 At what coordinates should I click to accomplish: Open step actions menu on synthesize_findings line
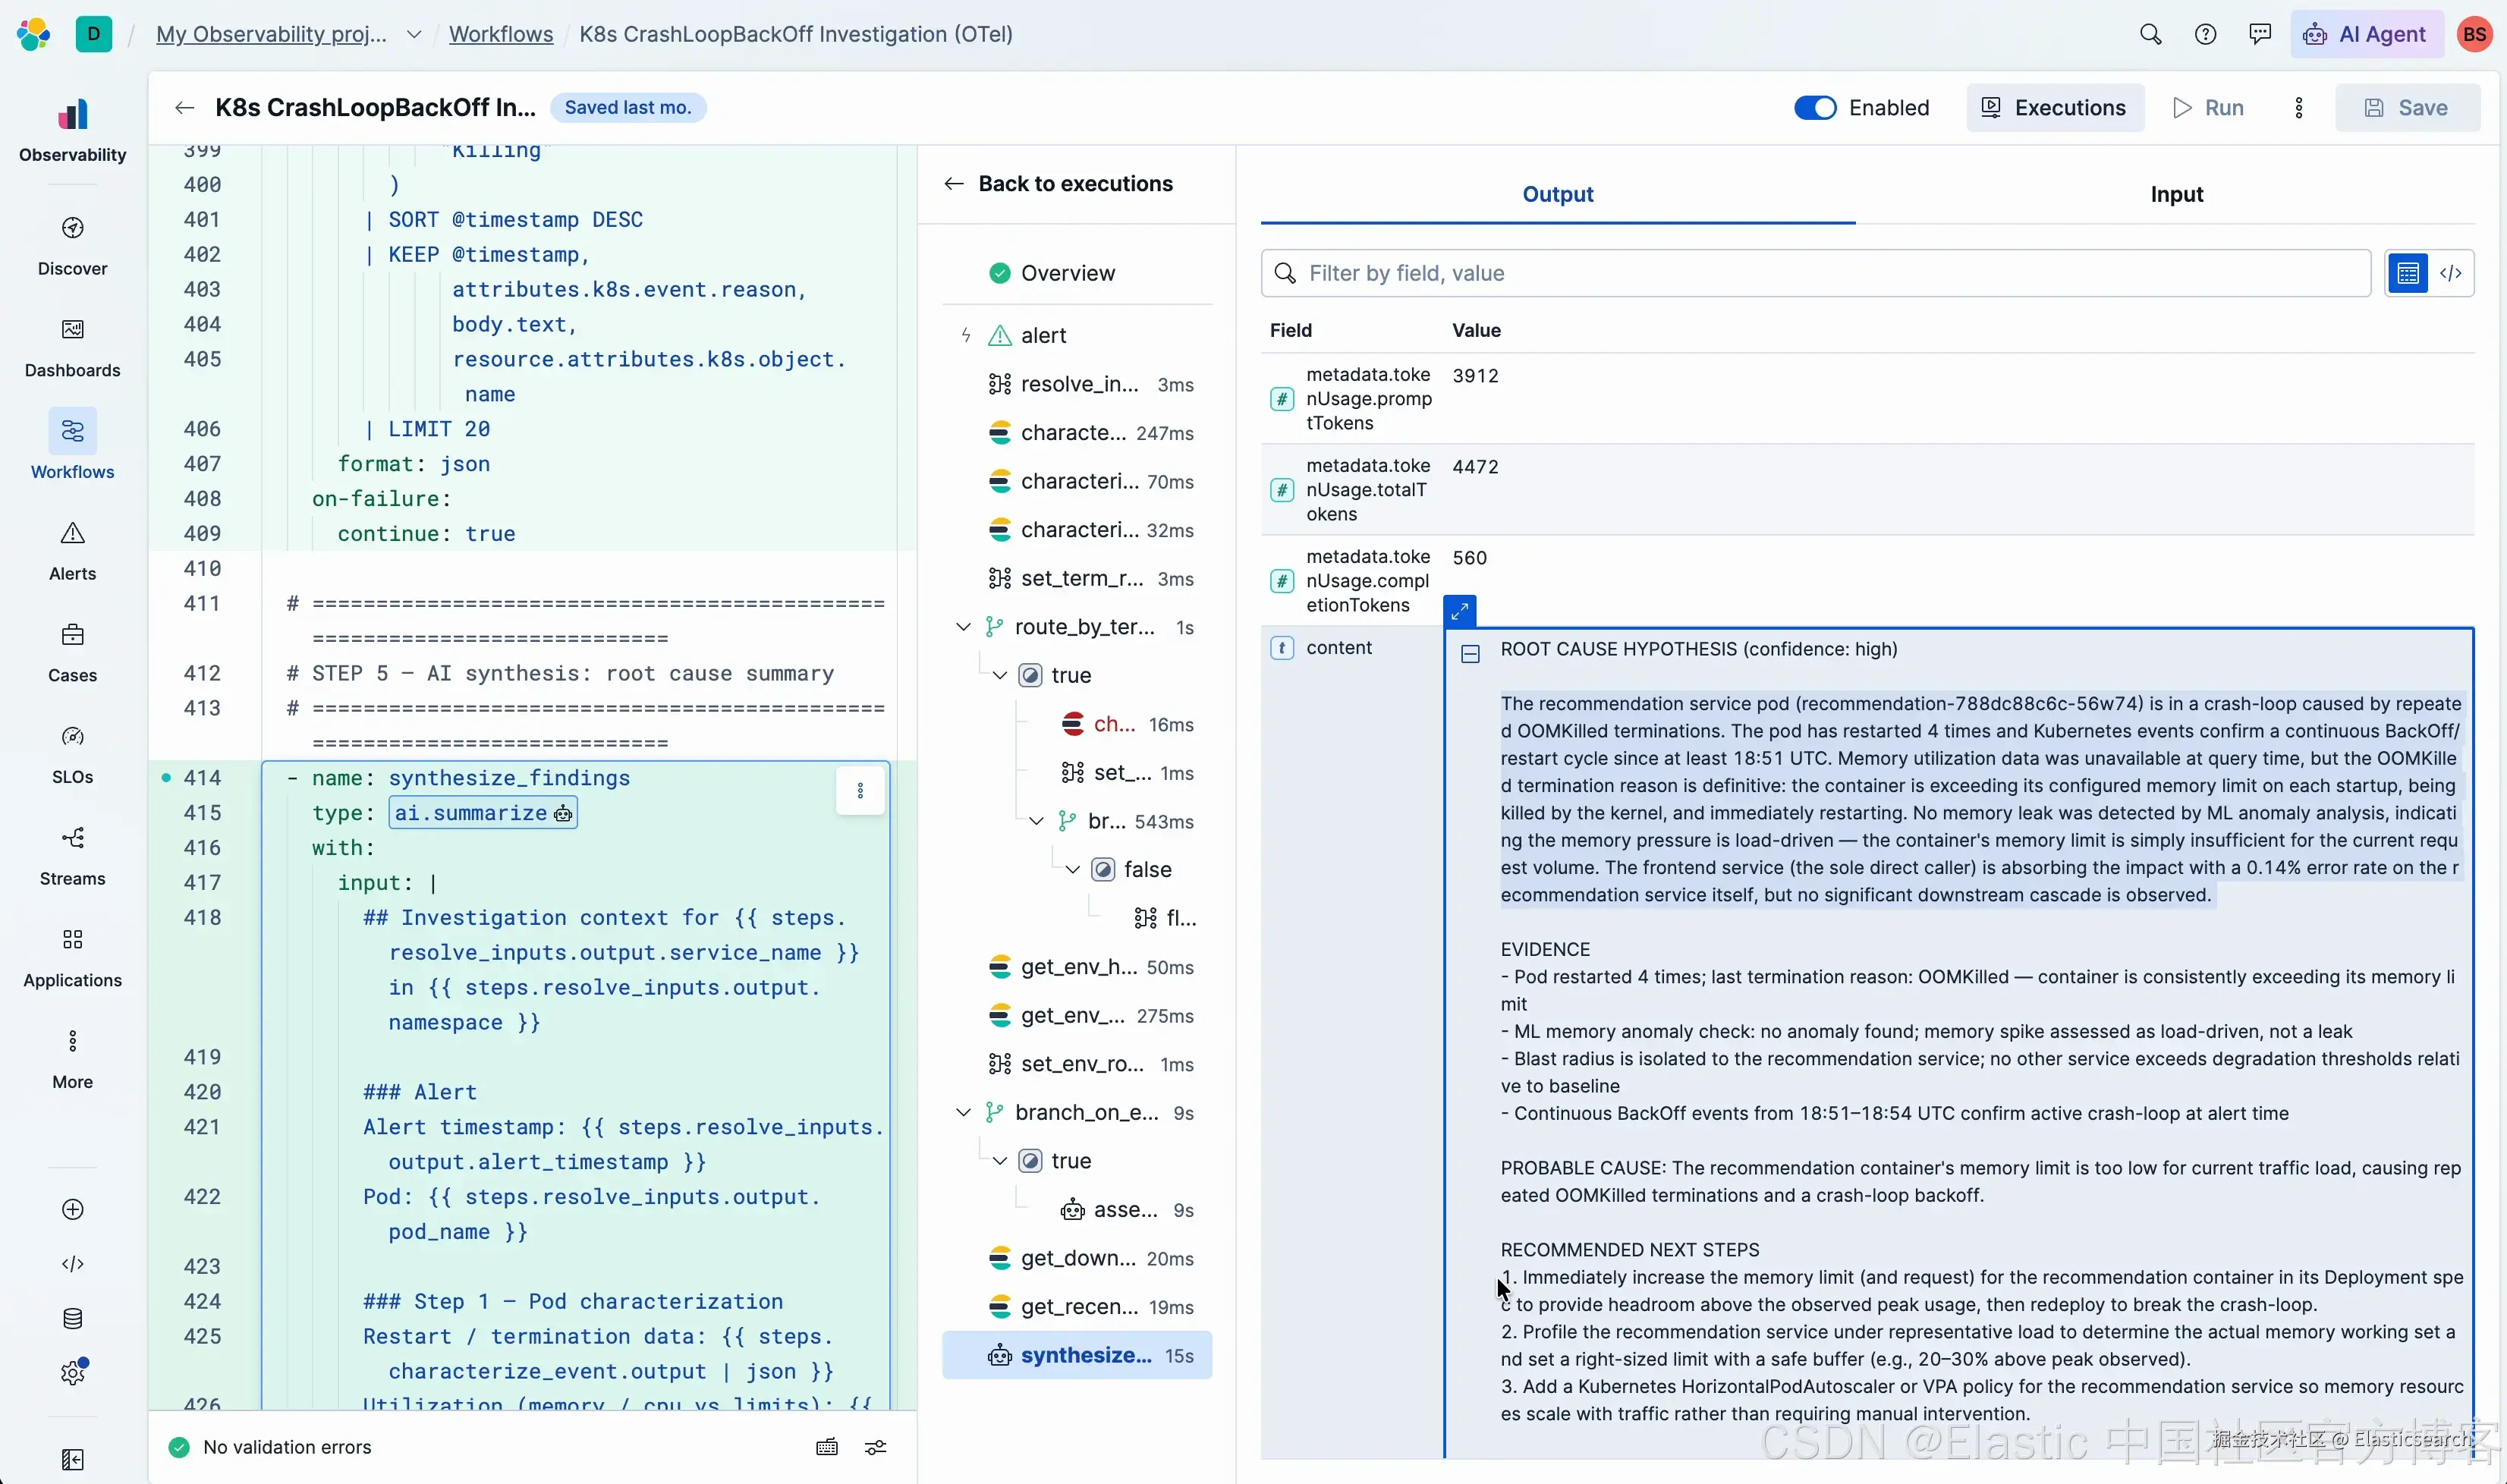(860, 791)
